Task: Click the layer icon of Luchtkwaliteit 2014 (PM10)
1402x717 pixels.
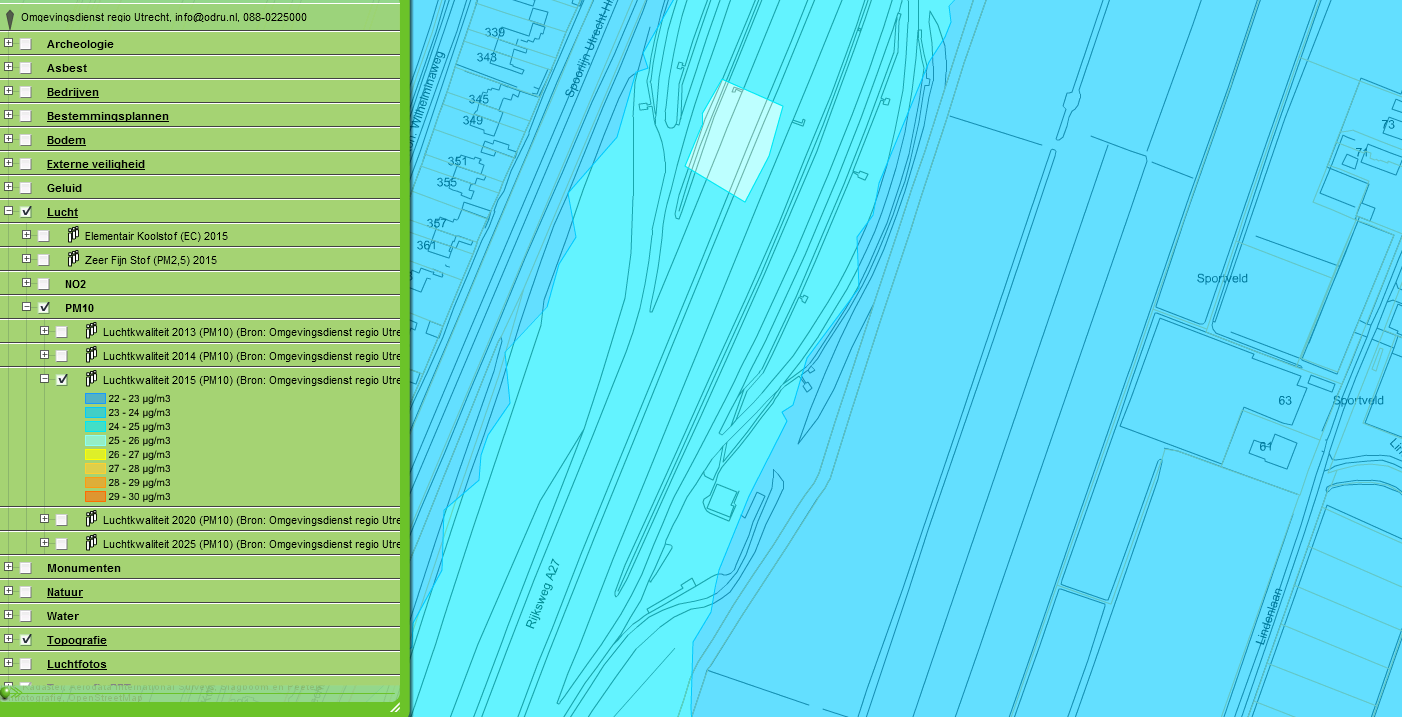Action: pos(92,355)
